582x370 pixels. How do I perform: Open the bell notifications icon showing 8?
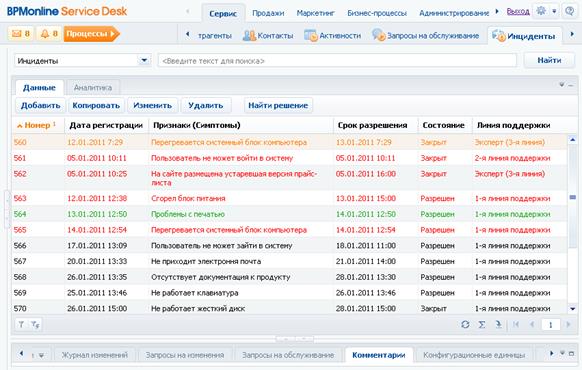pyautogui.click(x=49, y=34)
